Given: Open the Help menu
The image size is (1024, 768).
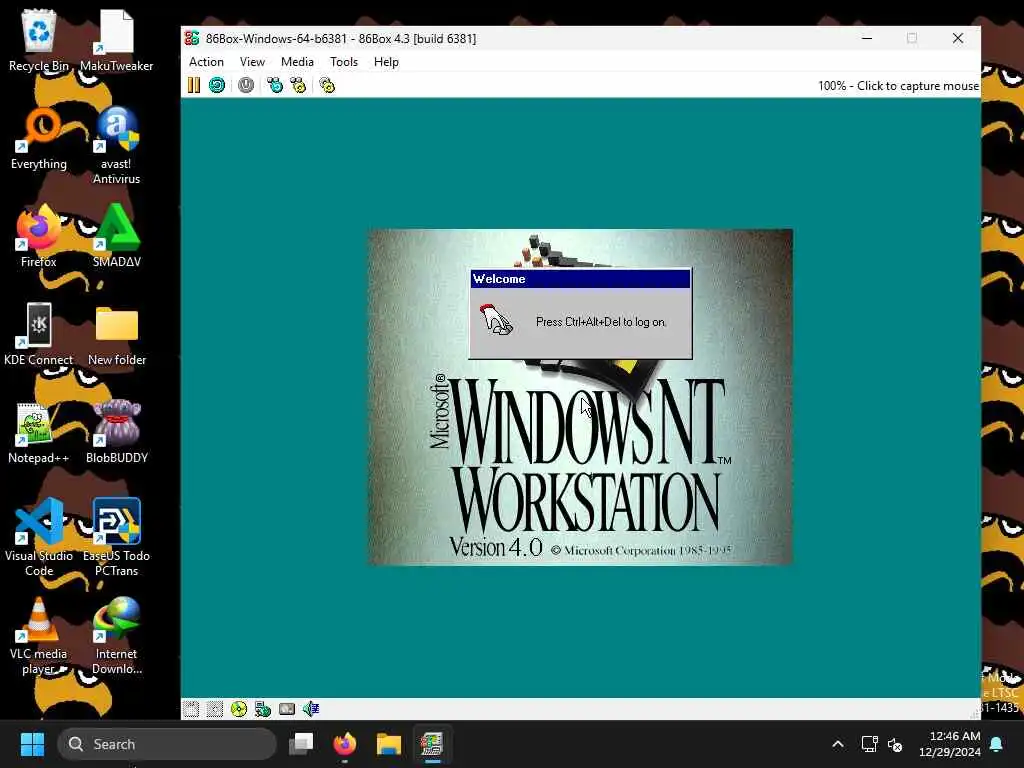Looking at the screenshot, I should (386, 62).
